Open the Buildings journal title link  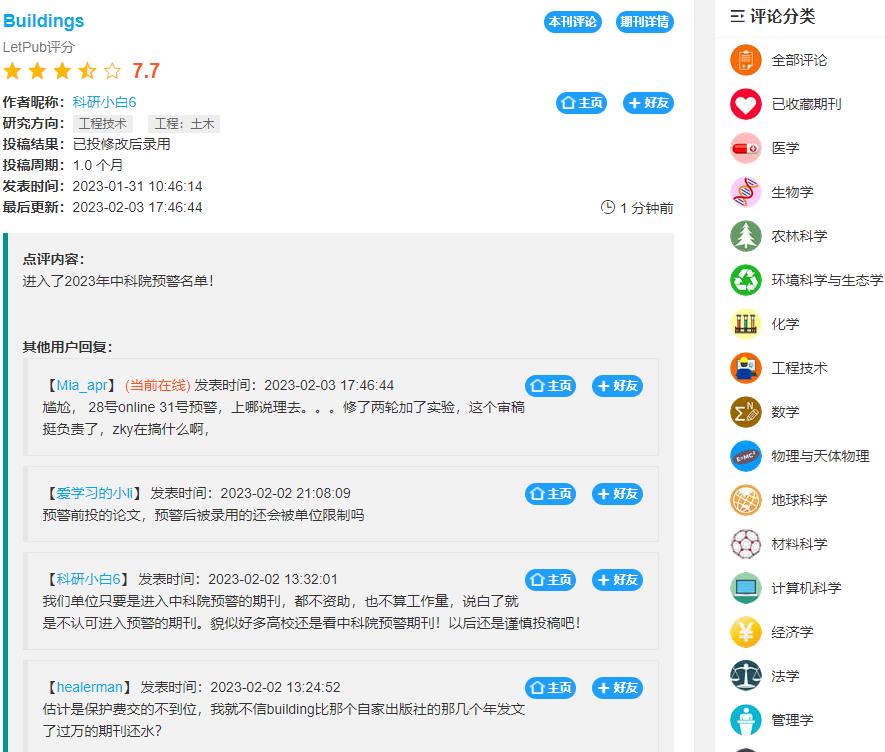click(x=43, y=21)
